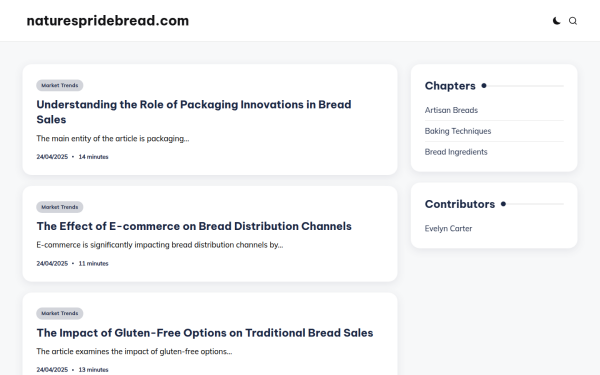Select the Market Trends tag on the e-commerce article
The width and height of the screenshot is (600, 375).
pos(60,207)
